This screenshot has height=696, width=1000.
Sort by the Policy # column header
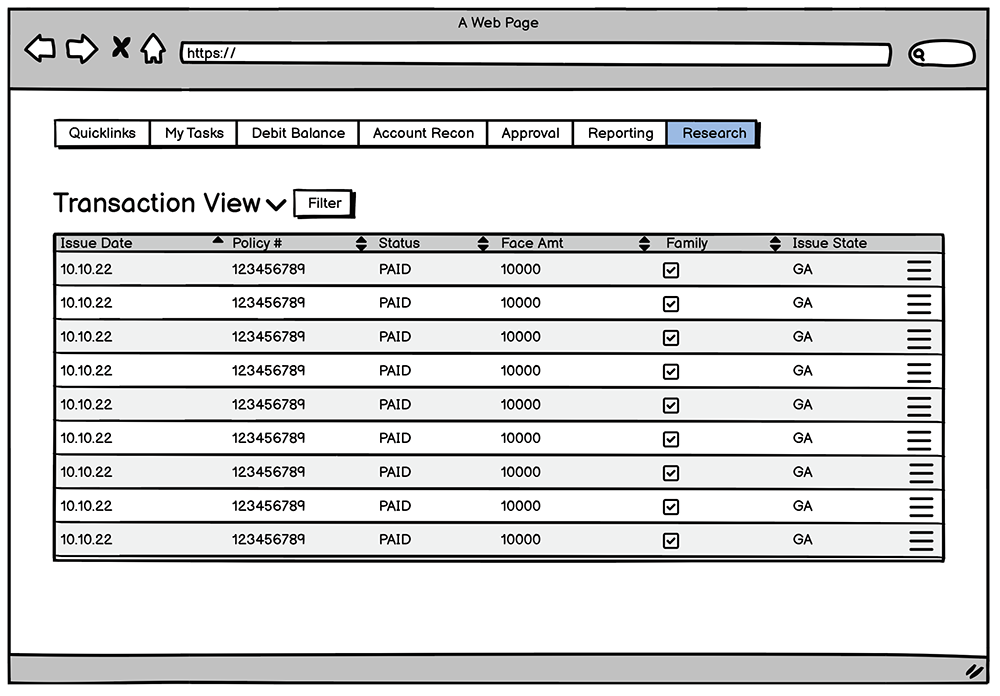tap(258, 243)
